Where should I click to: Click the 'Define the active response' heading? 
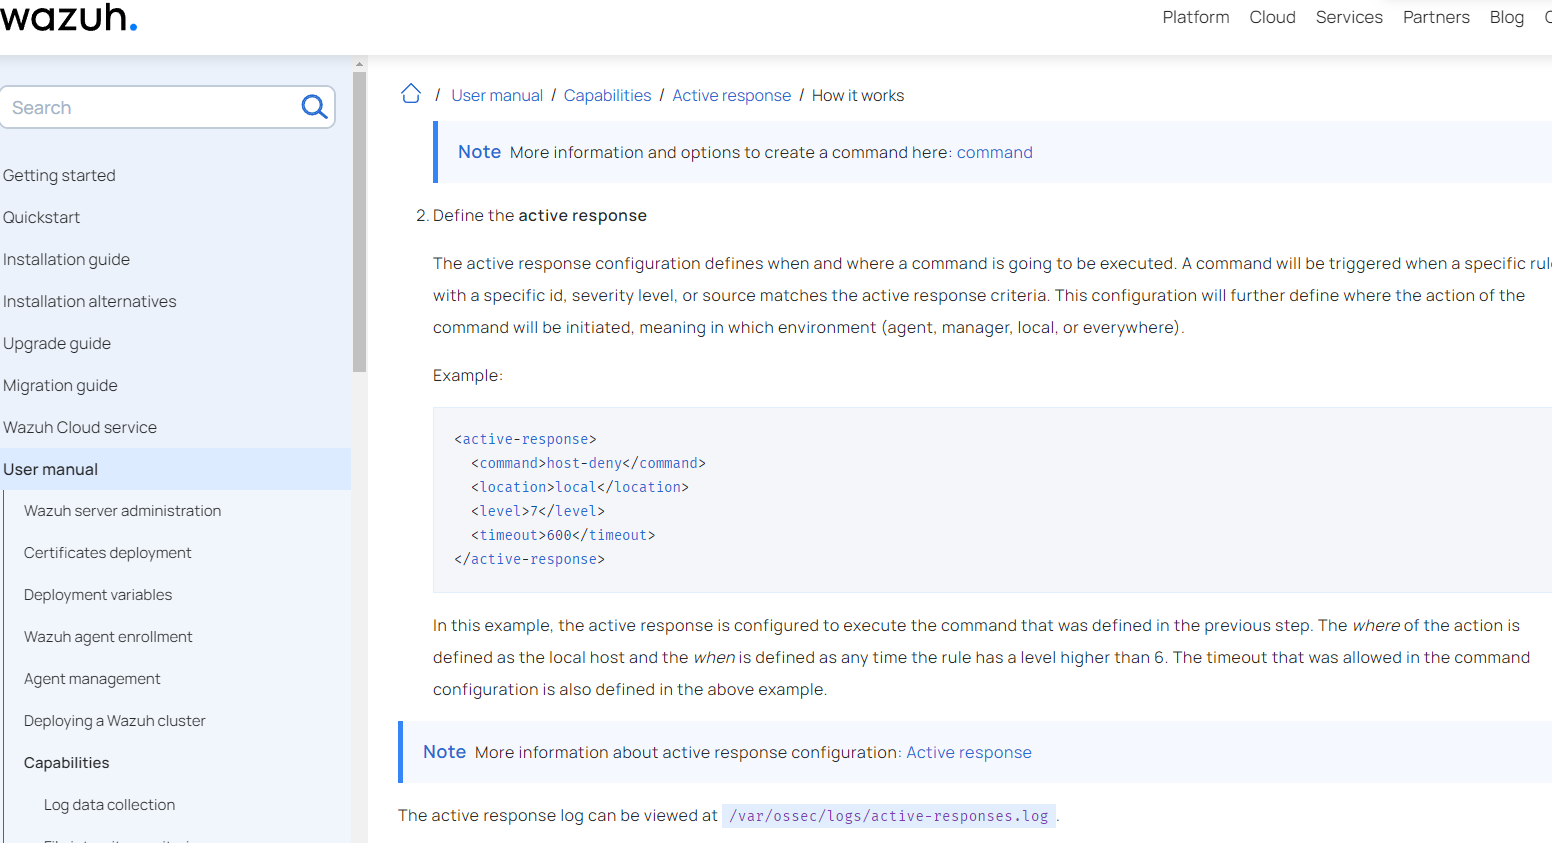coord(540,215)
